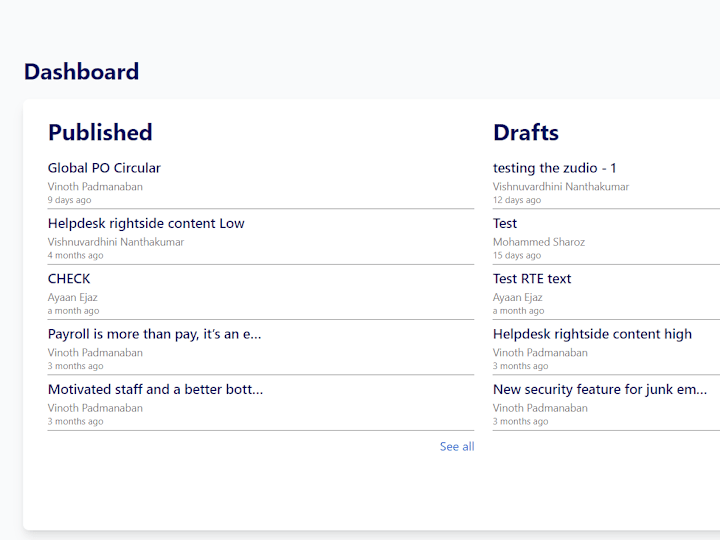Click the Published section heading
Viewport: 720px width, 540px height.
pos(100,132)
